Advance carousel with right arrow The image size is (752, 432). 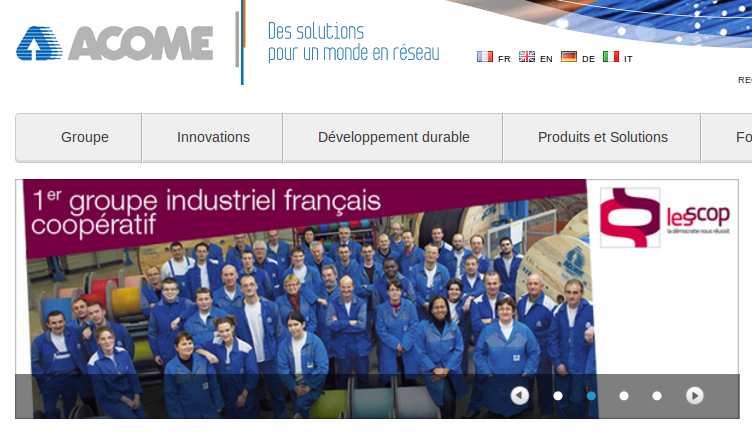click(x=694, y=396)
